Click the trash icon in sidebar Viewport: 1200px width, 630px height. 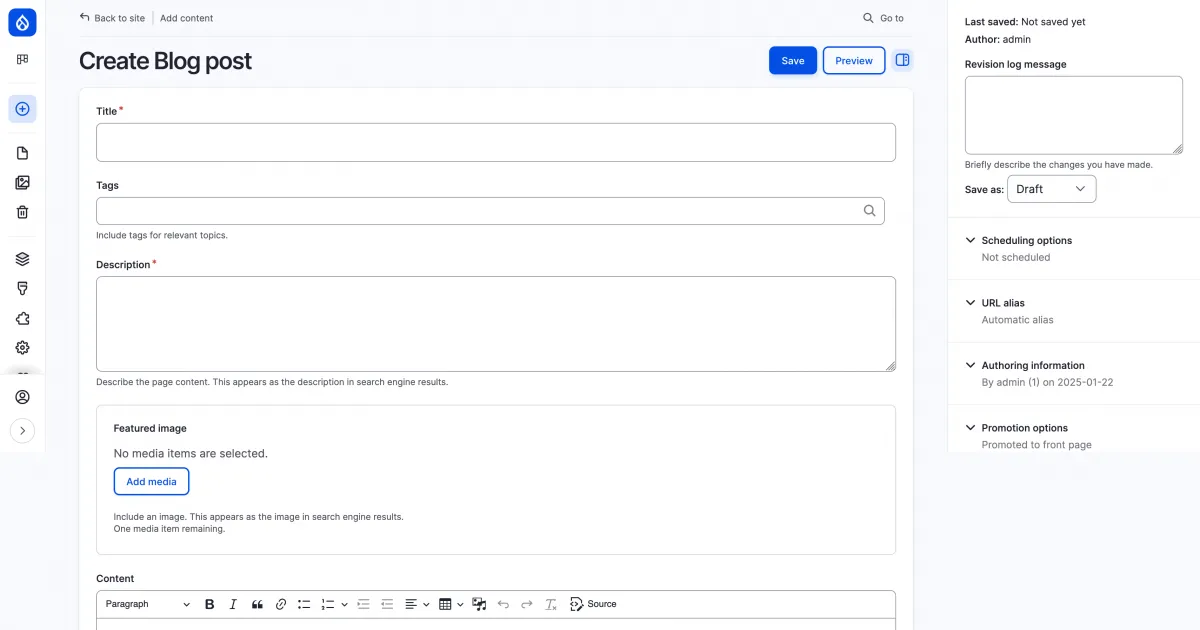(22, 212)
